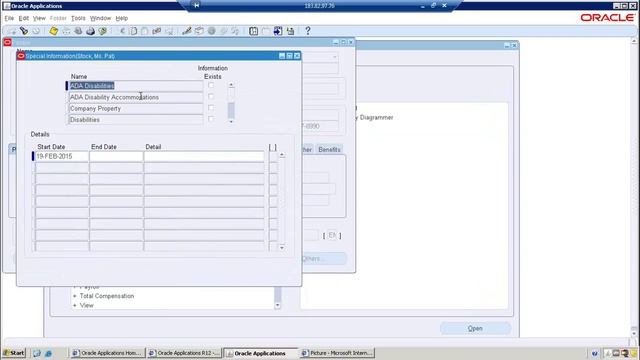Click navigator list scroll down arrow

point(278,305)
